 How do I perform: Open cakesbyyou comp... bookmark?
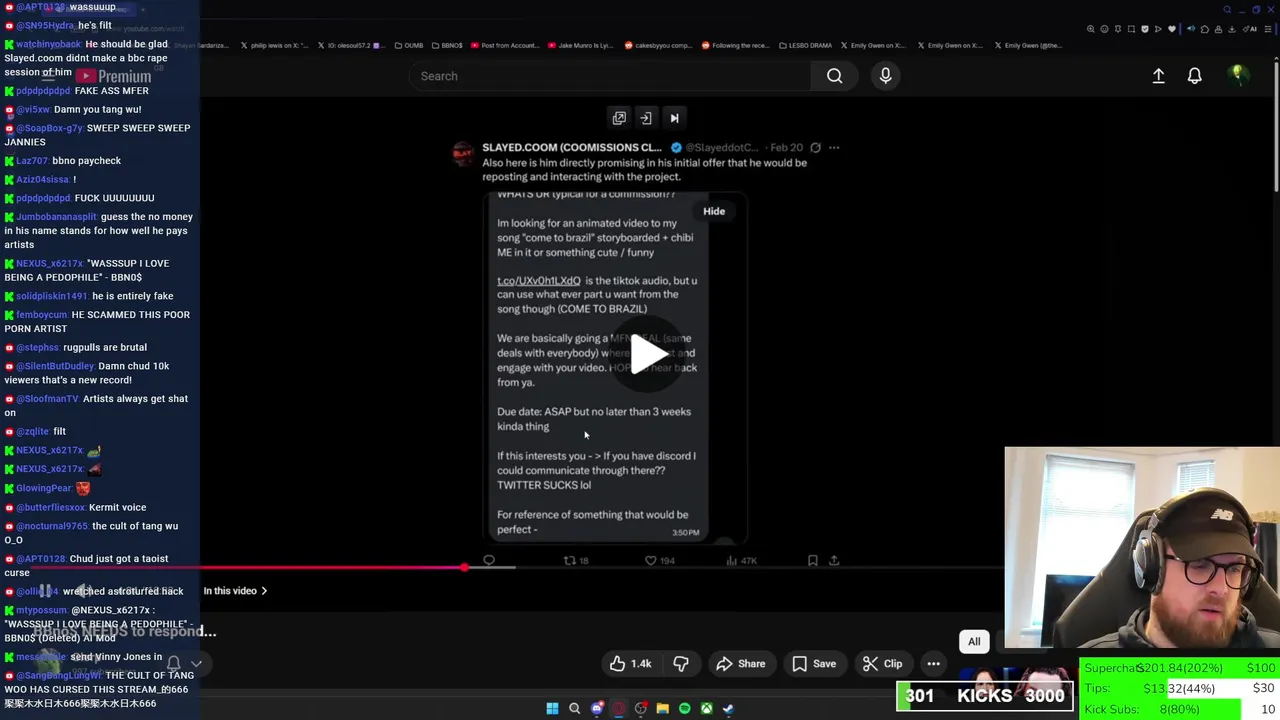coord(658,45)
